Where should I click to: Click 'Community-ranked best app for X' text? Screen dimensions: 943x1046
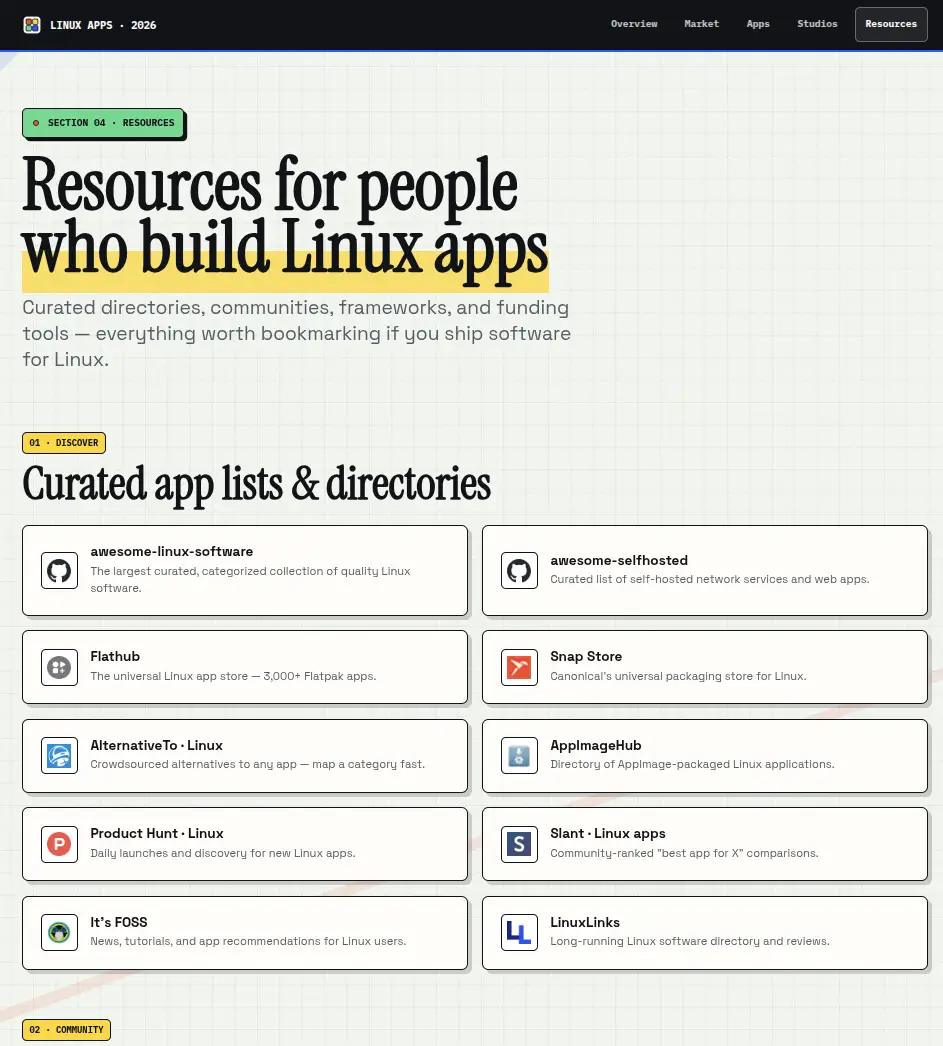(684, 853)
